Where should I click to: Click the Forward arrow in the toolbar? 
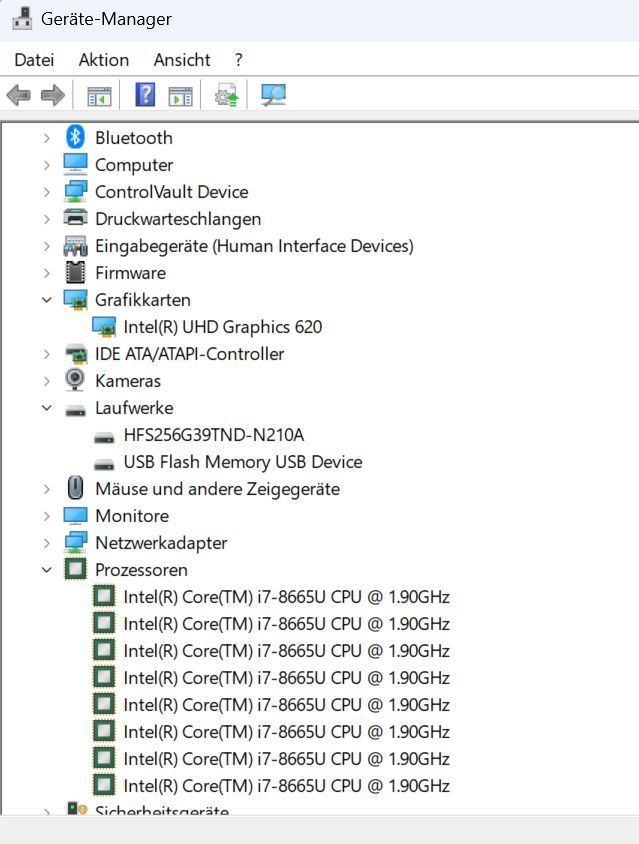pos(52,96)
